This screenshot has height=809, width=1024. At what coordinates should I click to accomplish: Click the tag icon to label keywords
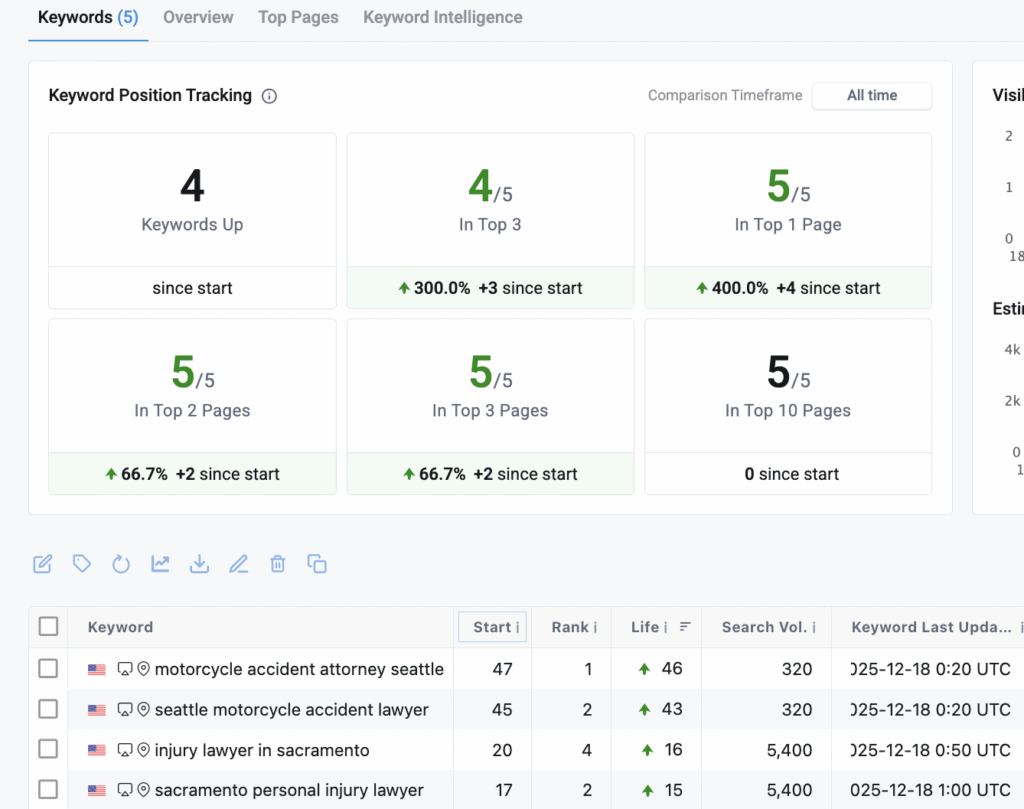(x=81, y=563)
